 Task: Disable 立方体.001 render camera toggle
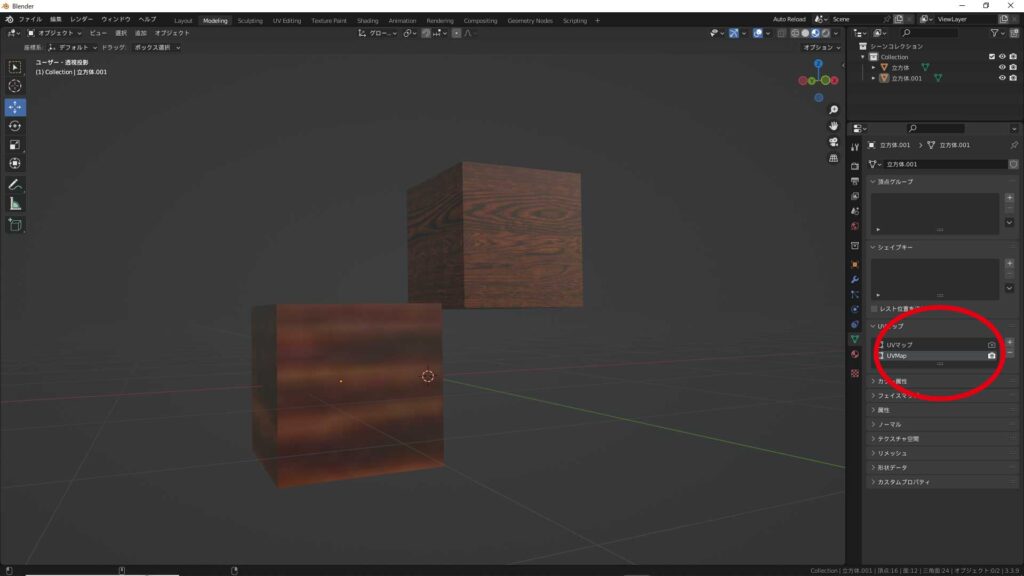pyautogui.click(x=1013, y=77)
